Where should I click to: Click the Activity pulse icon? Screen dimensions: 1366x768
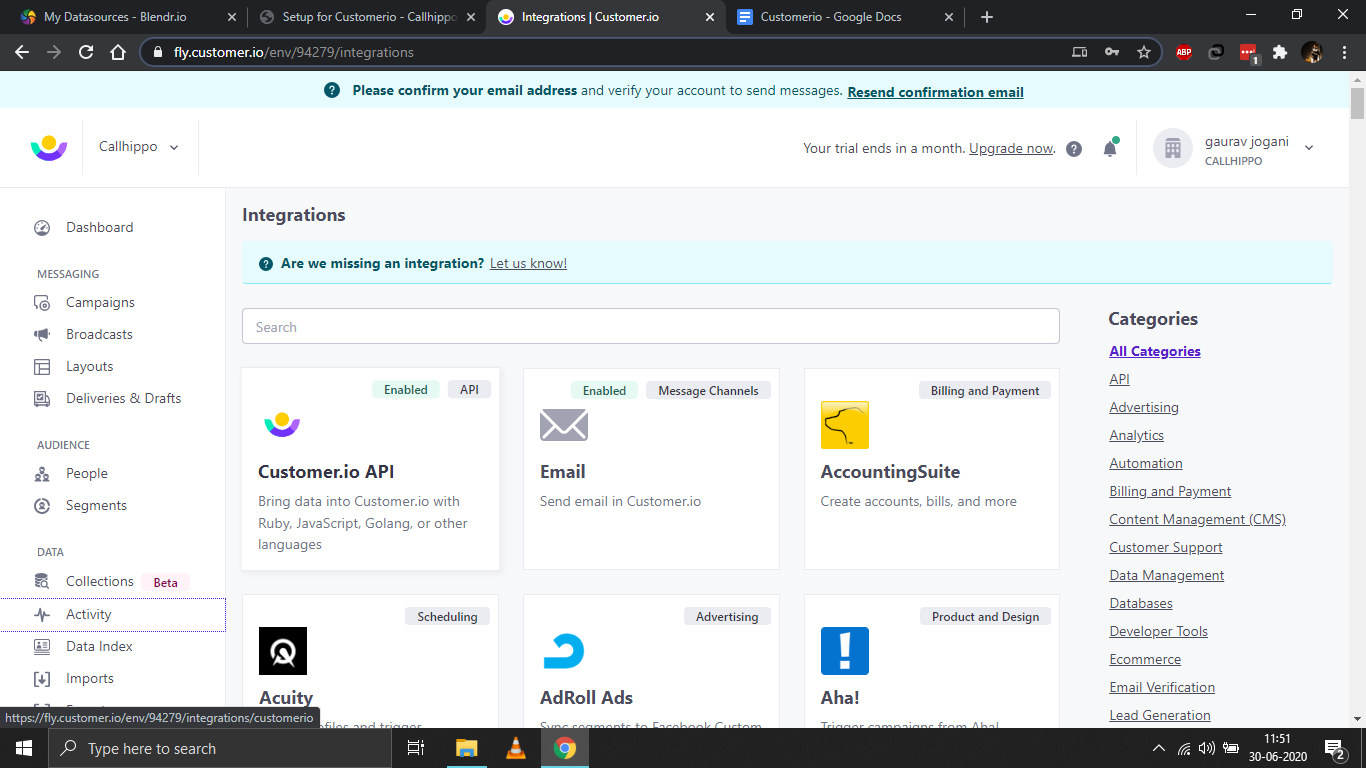pos(42,615)
